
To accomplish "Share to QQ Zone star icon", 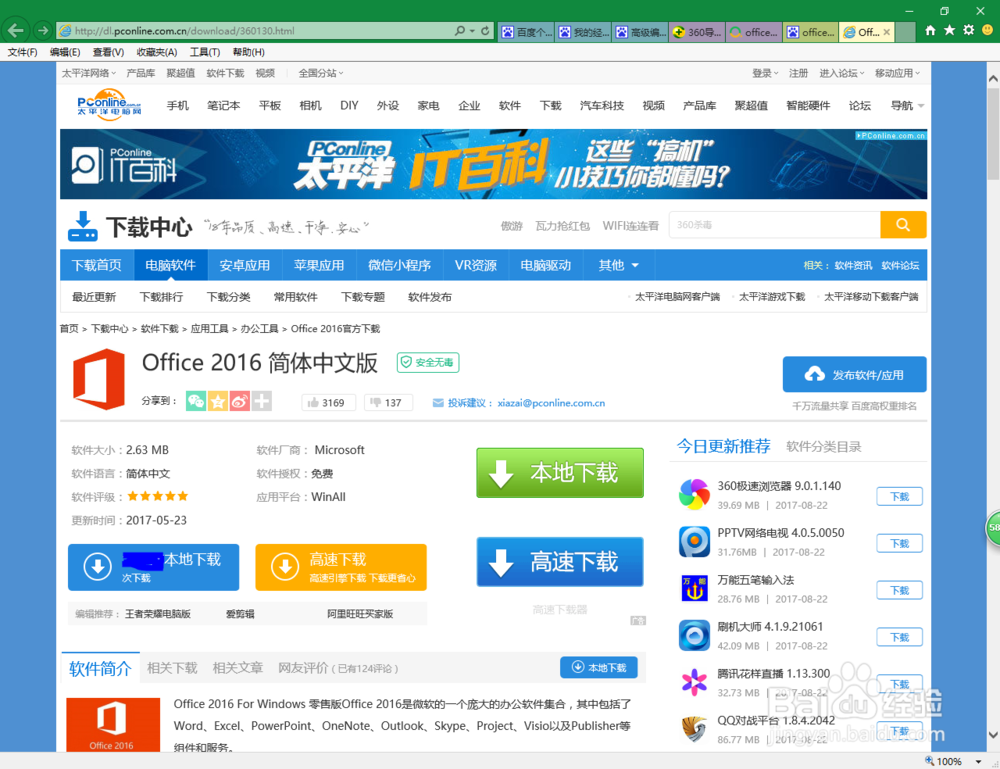I will [x=218, y=401].
